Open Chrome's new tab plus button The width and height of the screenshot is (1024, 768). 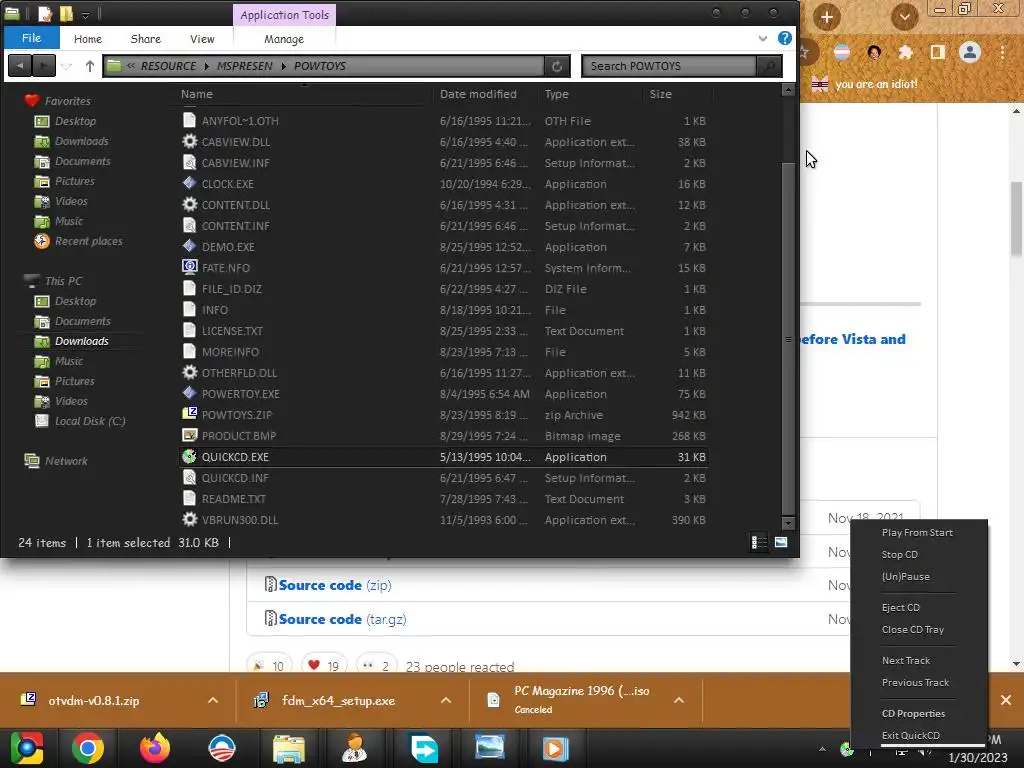pyautogui.click(x=826, y=17)
